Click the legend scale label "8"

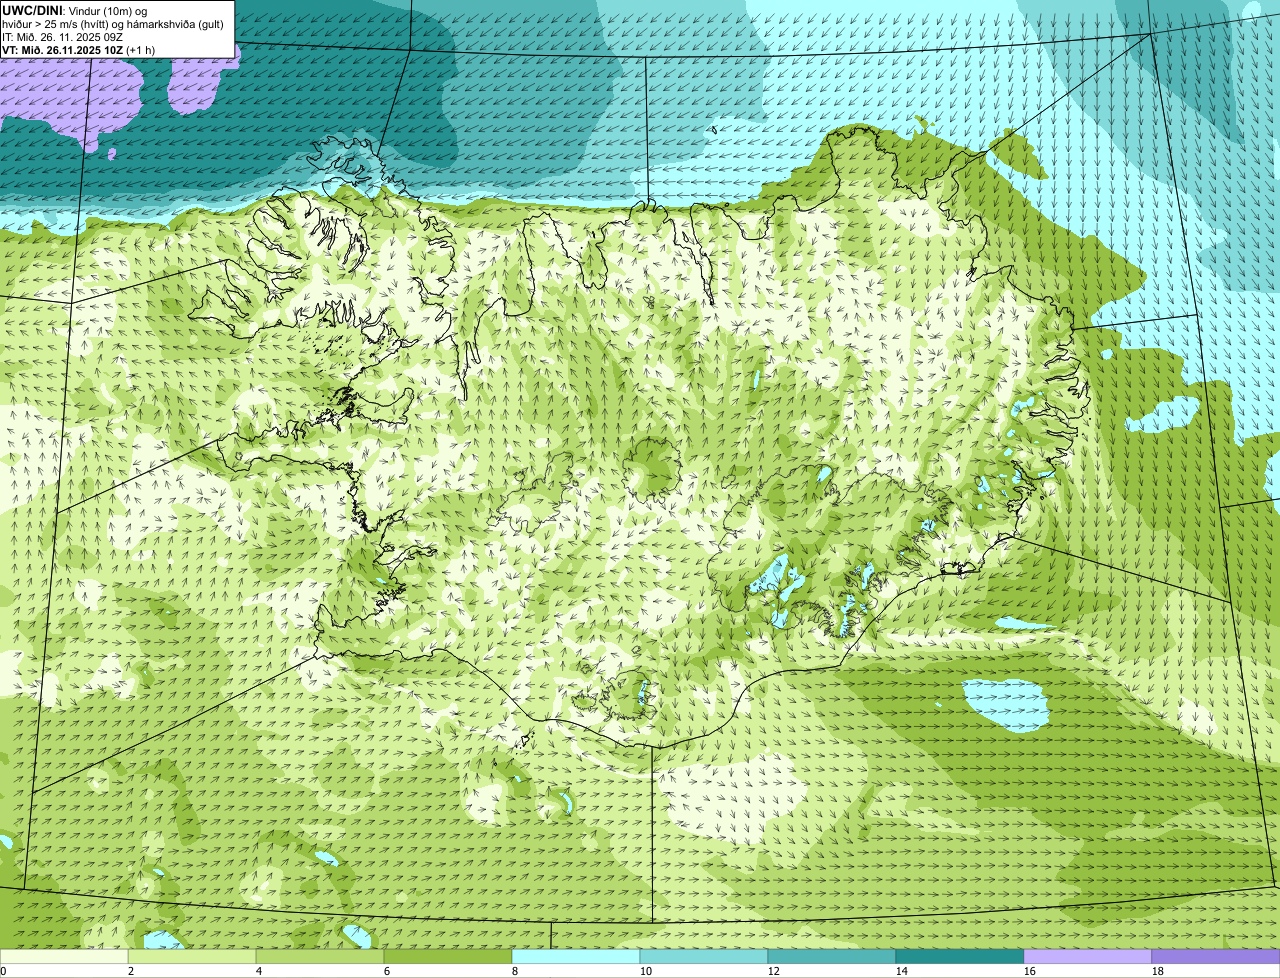[515, 971]
